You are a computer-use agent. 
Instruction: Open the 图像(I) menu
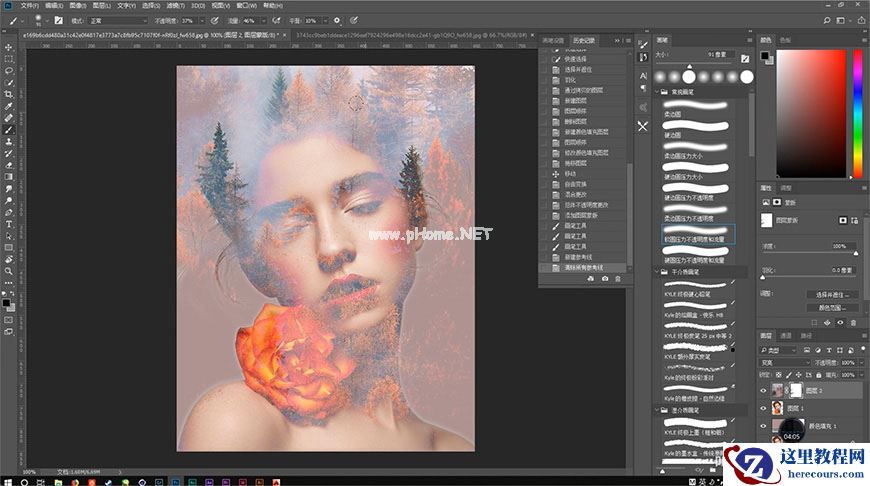point(78,5)
